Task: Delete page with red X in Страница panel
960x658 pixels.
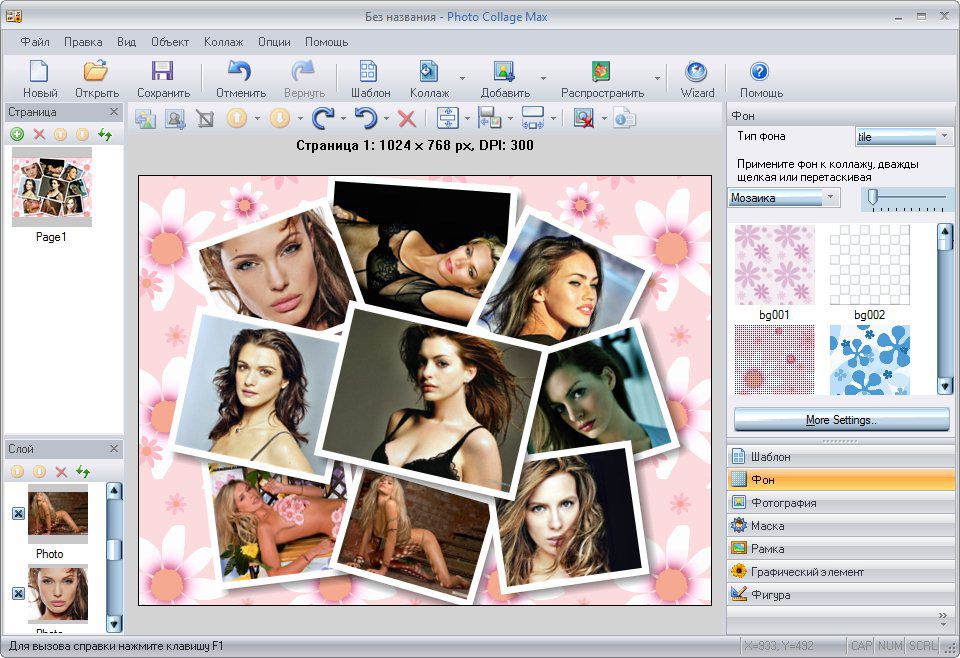Action: coord(39,134)
